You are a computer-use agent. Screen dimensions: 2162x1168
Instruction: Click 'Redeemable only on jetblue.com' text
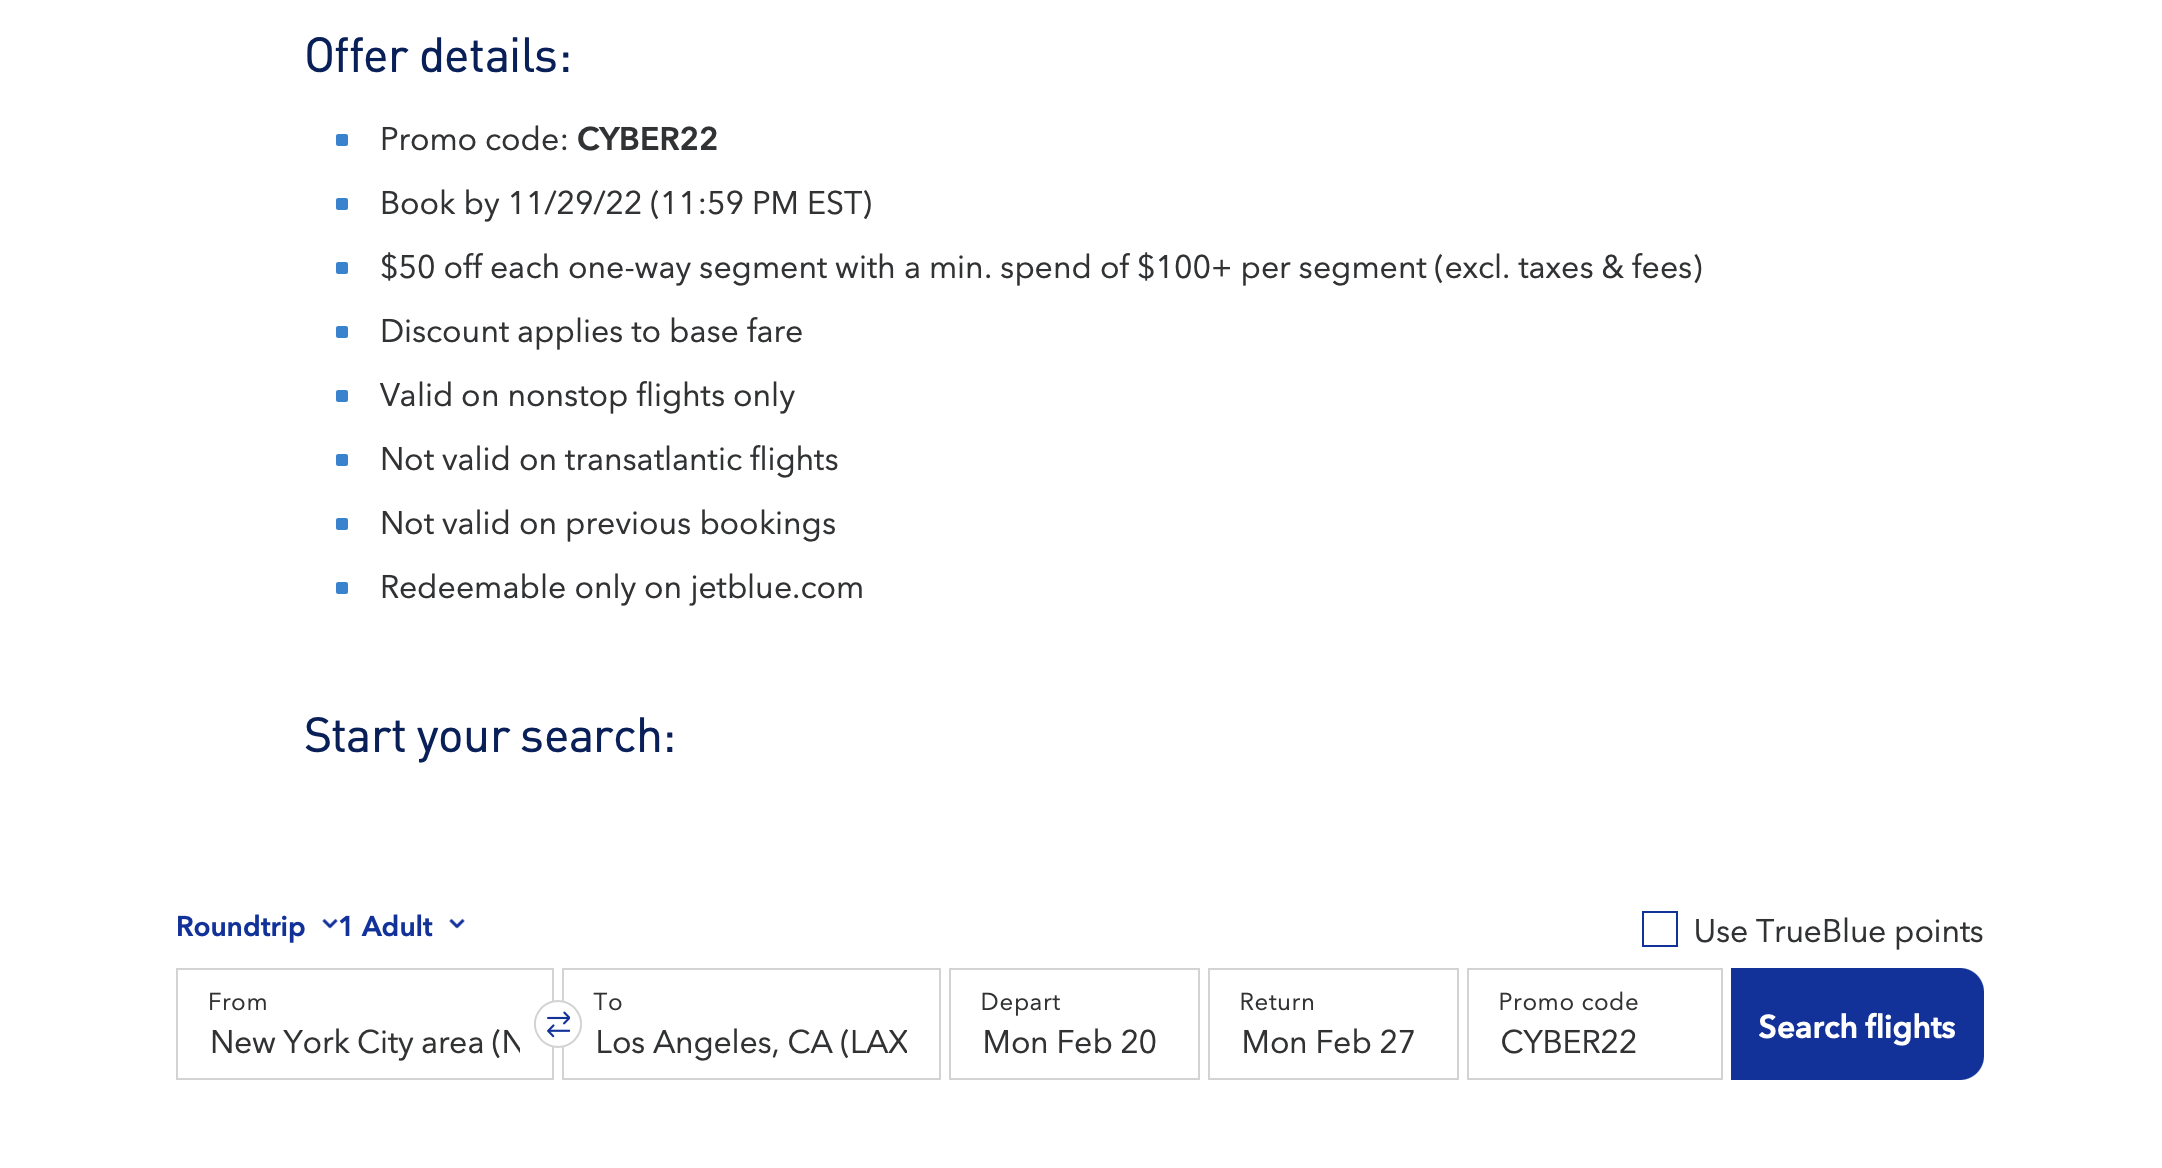click(x=621, y=587)
